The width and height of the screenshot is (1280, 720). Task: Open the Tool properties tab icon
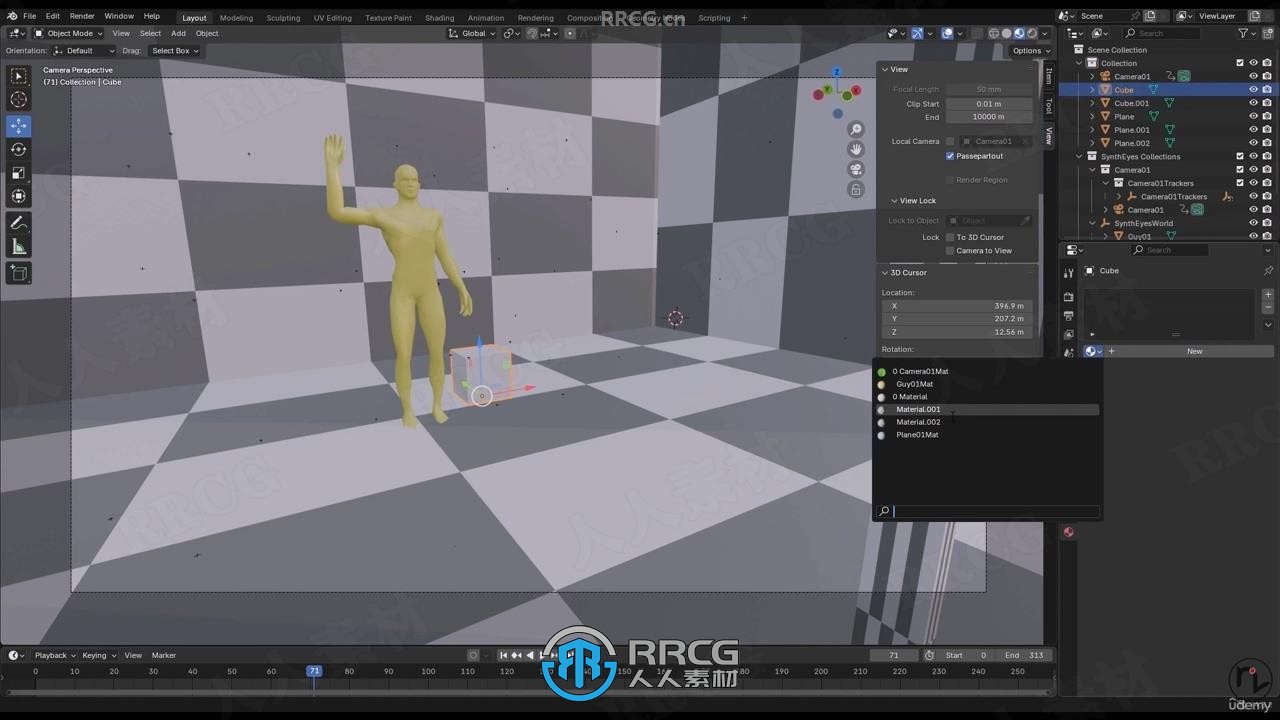point(1068,273)
